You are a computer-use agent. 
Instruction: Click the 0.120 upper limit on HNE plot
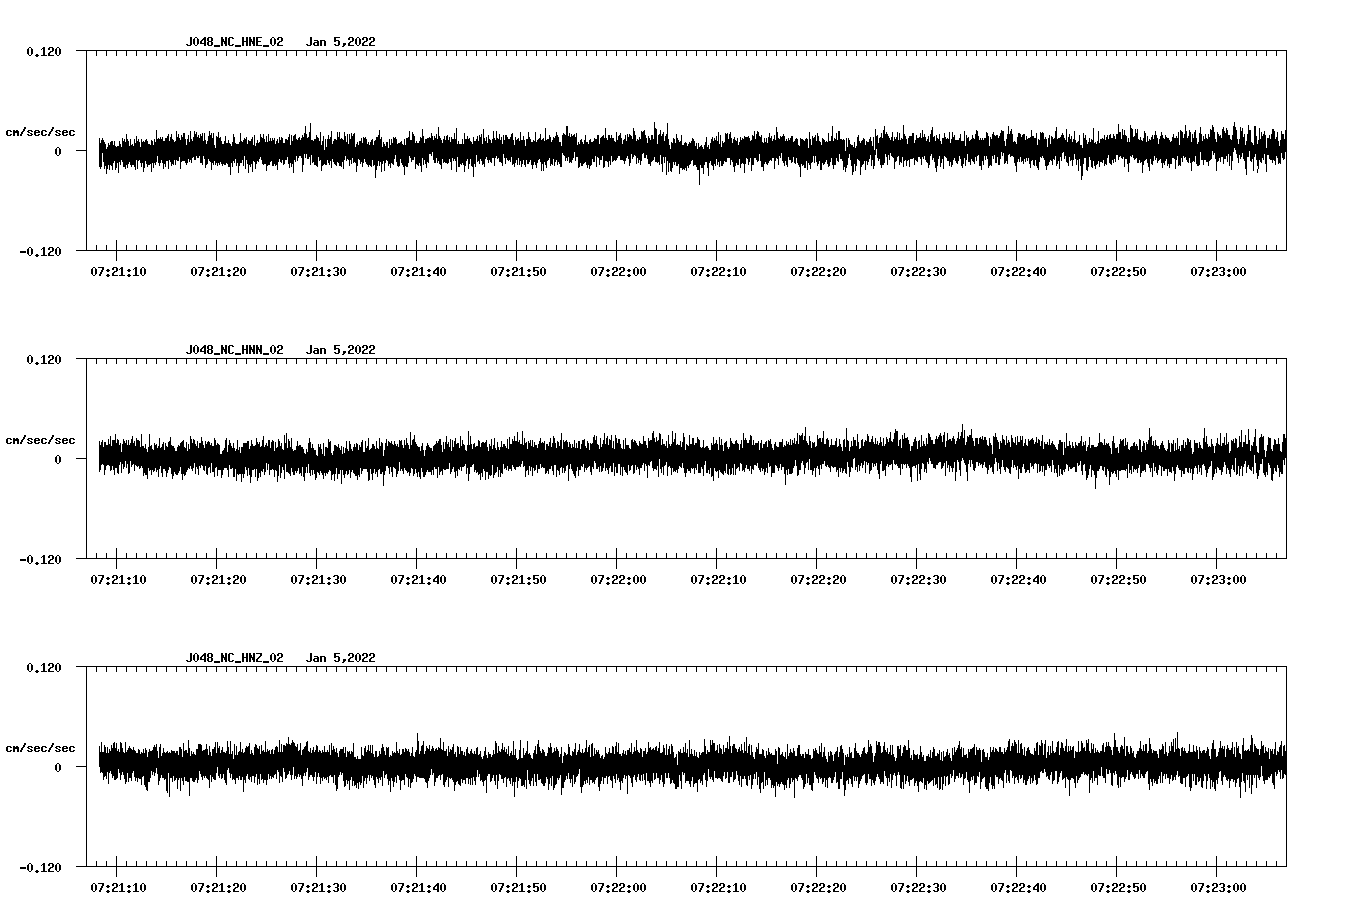click(x=43, y=51)
